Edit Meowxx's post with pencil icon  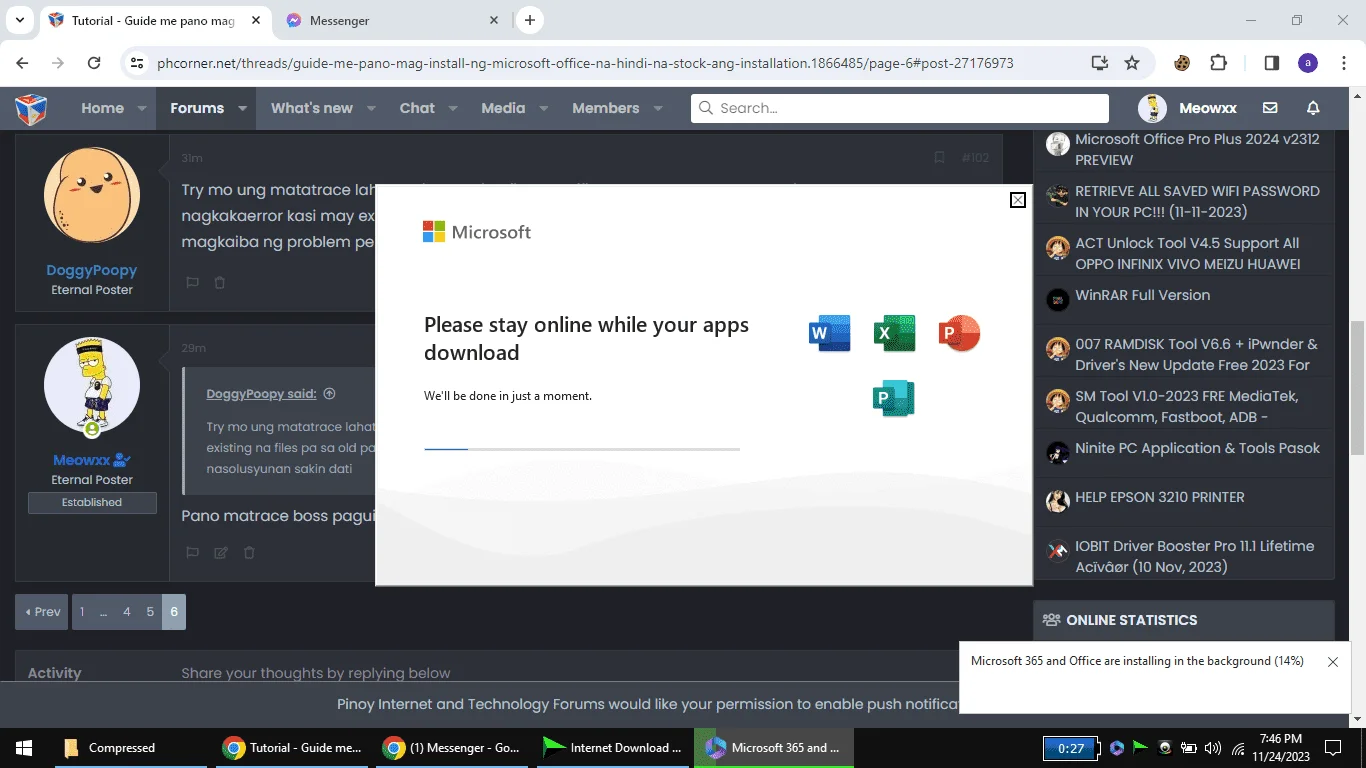click(x=221, y=552)
